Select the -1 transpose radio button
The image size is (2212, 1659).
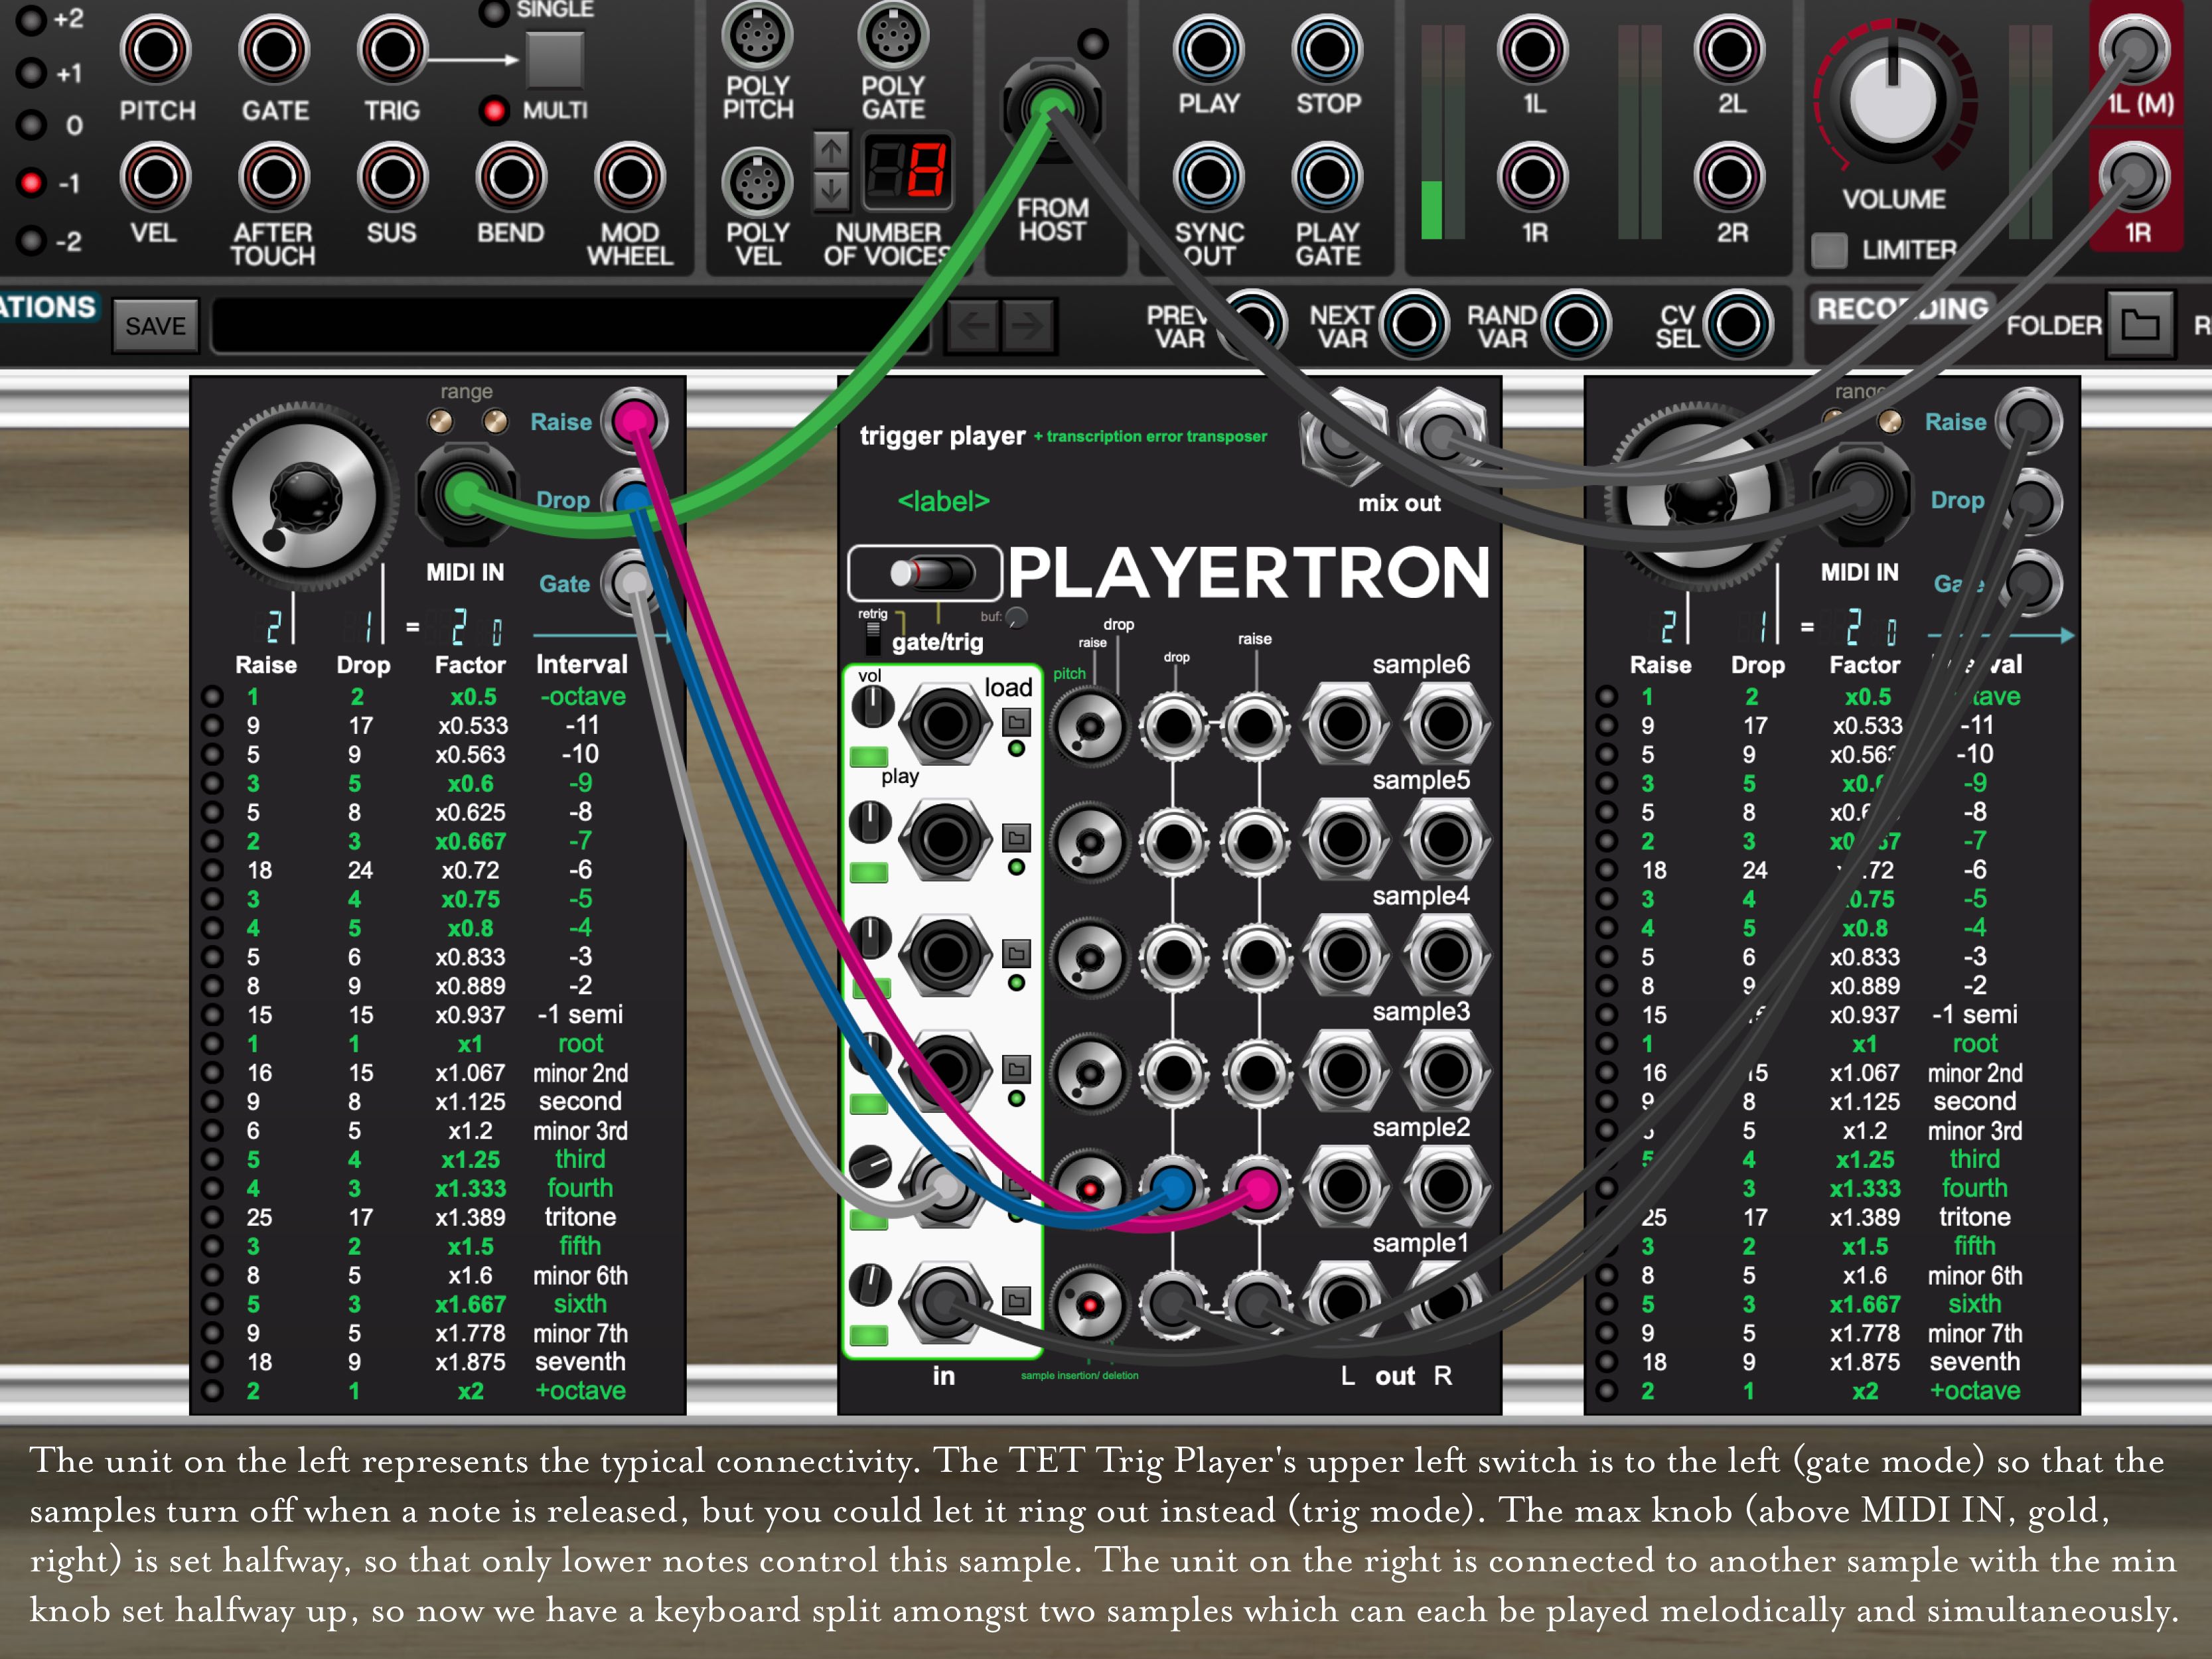click(32, 183)
